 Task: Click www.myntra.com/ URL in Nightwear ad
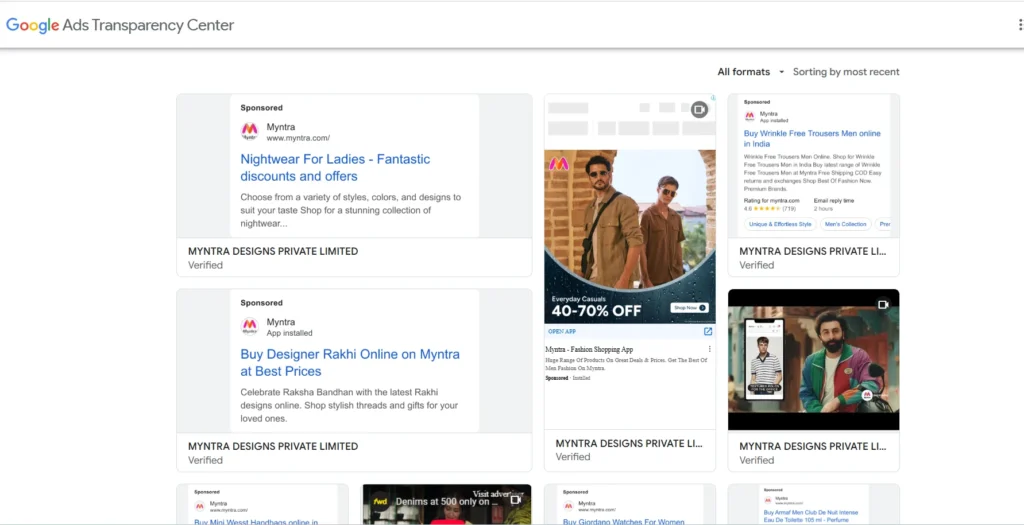click(x=298, y=138)
